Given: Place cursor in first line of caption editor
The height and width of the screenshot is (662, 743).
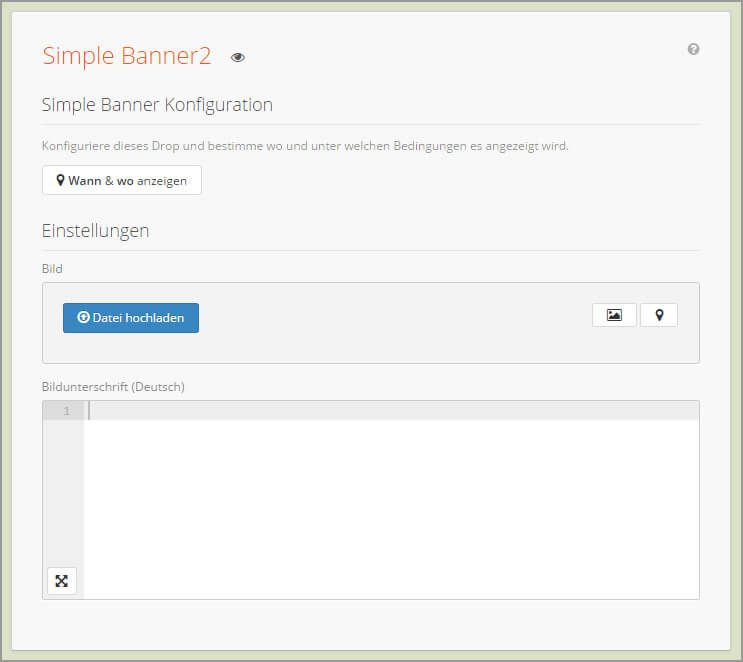Looking at the screenshot, I should (x=390, y=411).
